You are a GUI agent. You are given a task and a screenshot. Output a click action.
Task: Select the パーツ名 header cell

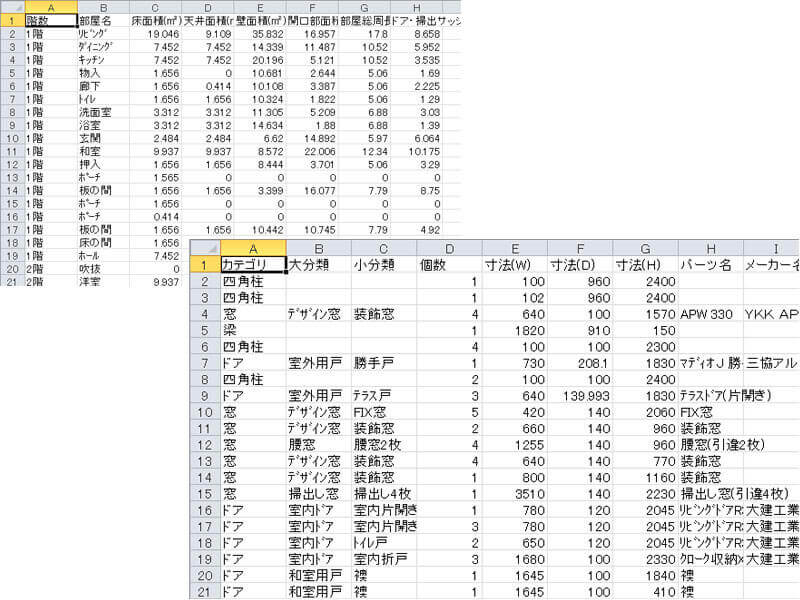[x=710, y=265]
